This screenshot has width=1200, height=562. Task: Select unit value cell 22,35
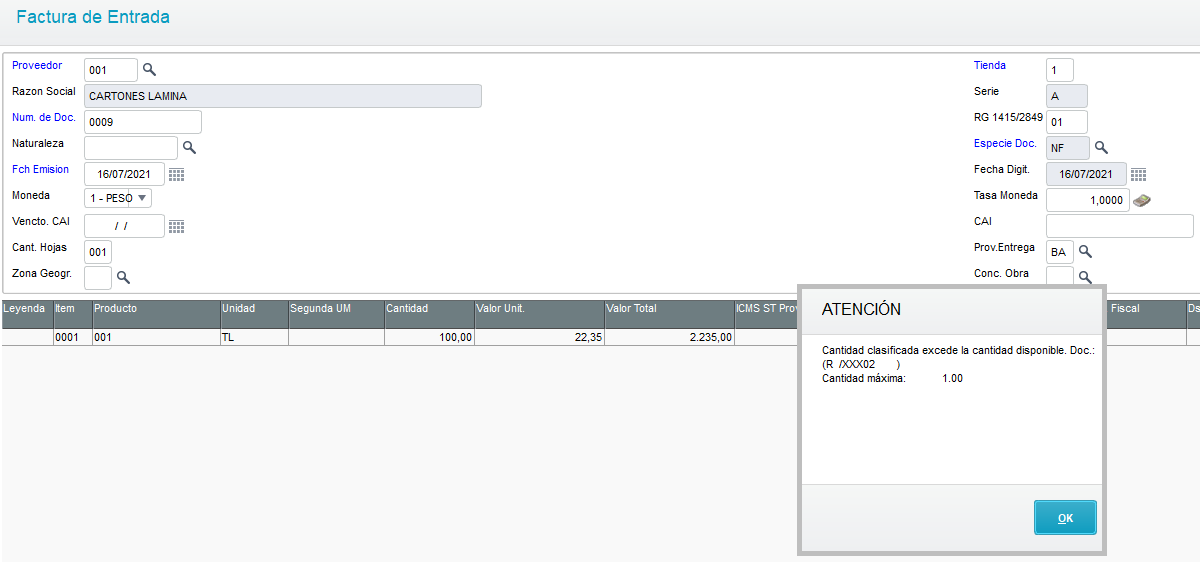(x=539, y=338)
